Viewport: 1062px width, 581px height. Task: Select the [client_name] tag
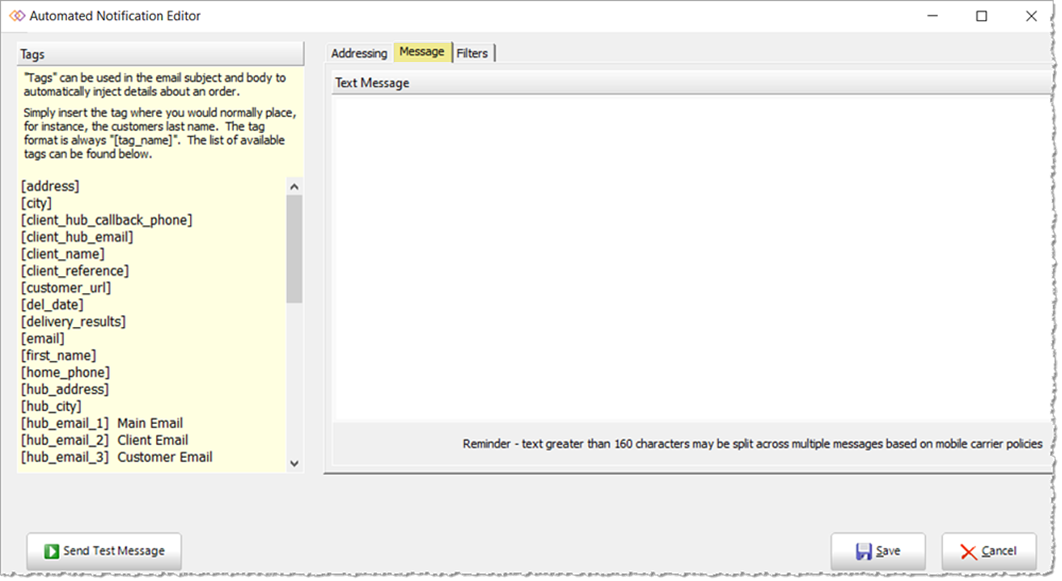63,253
